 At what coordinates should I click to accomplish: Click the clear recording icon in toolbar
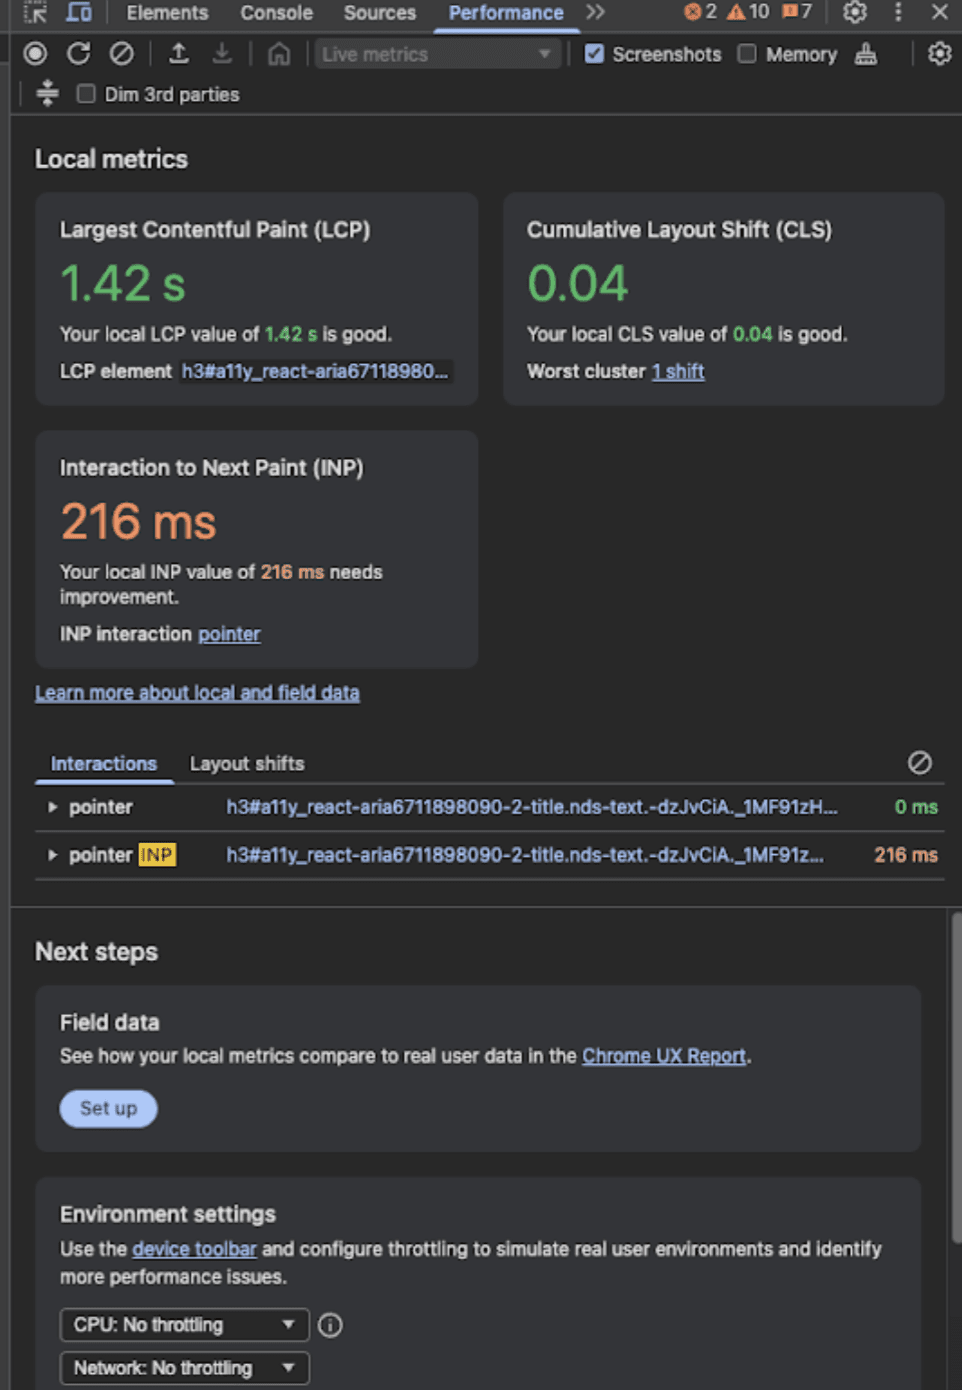(x=121, y=54)
